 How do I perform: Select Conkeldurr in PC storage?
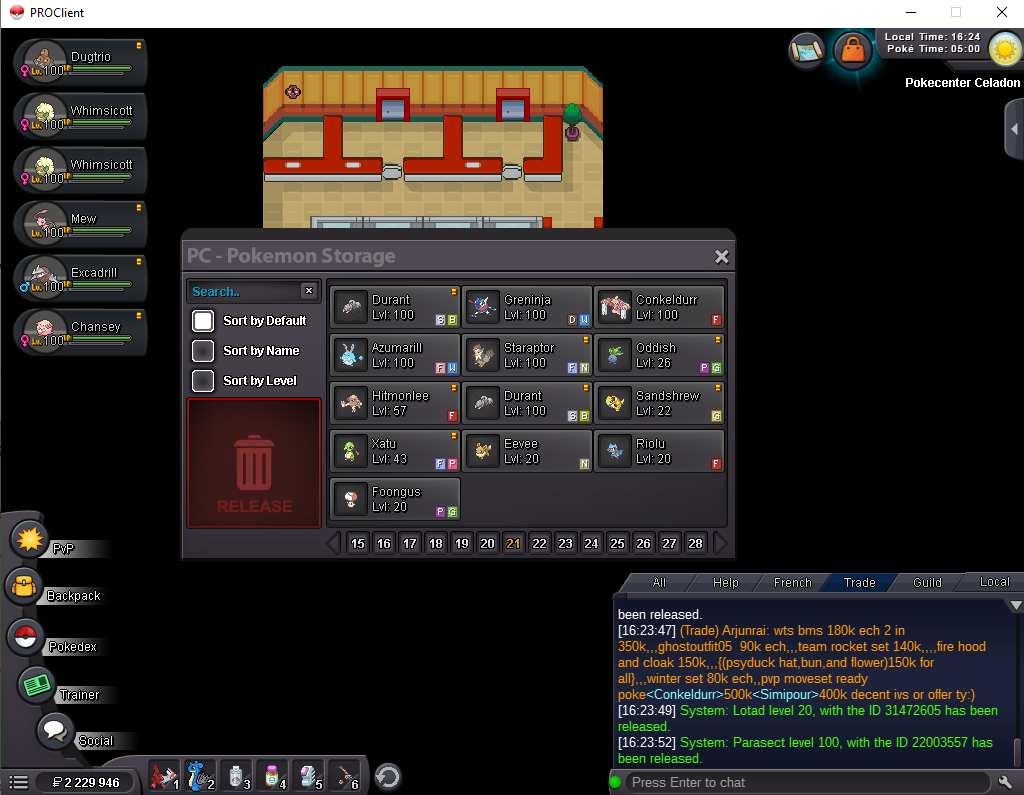[x=659, y=307]
